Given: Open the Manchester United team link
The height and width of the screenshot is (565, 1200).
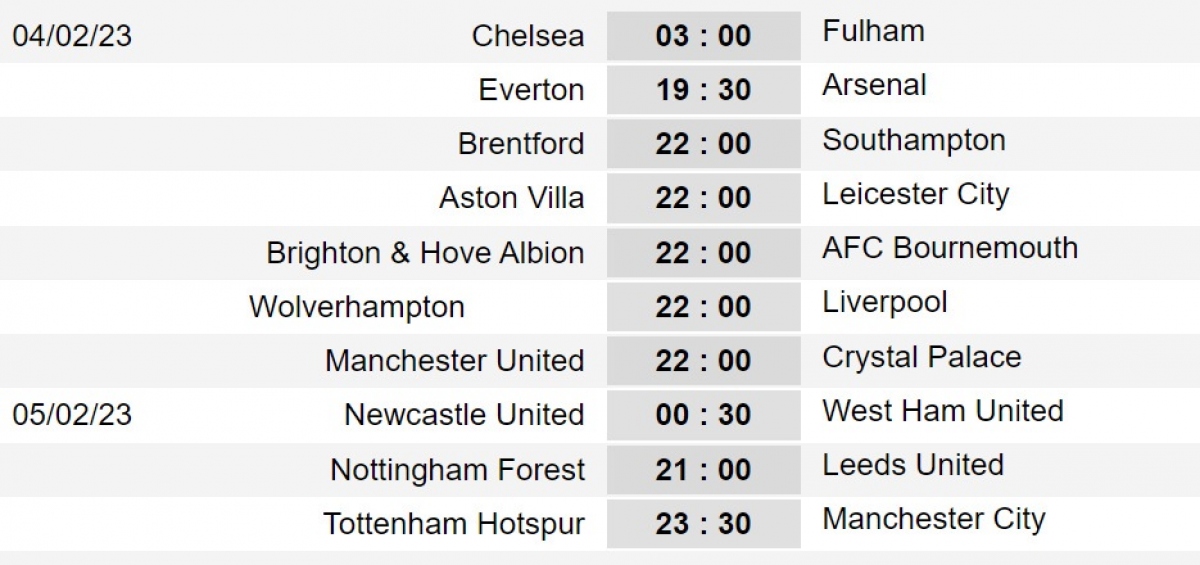Looking at the screenshot, I should (x=454, y=361).
